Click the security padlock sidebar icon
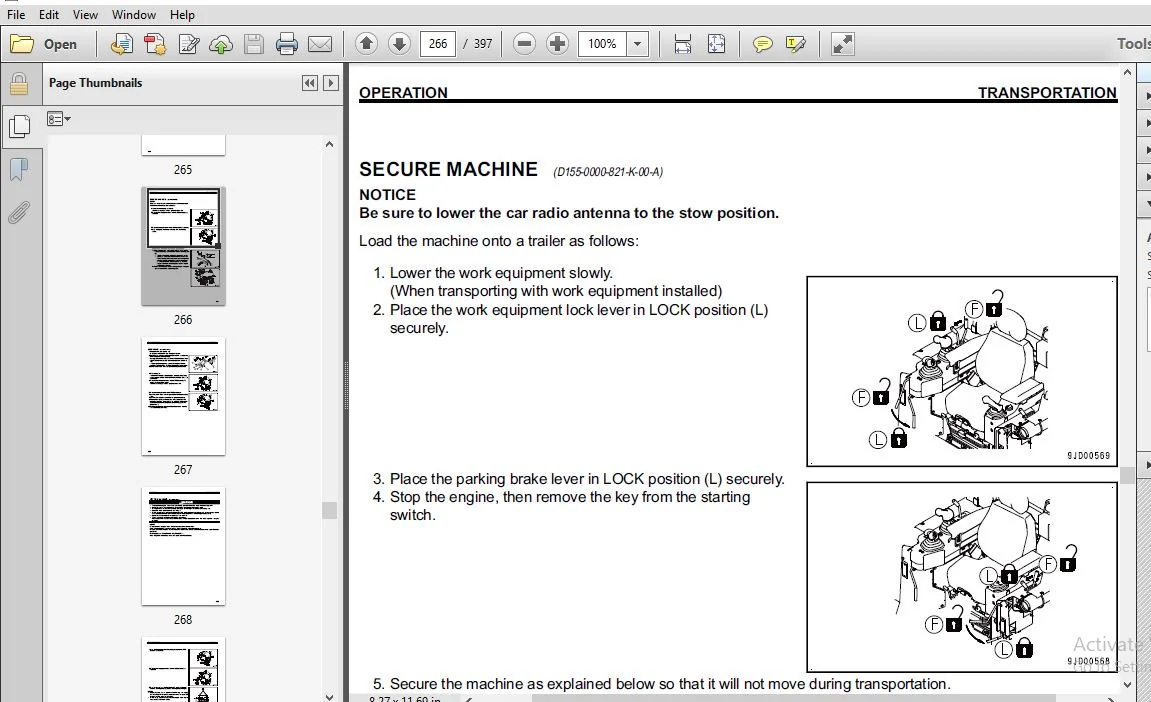1151x702 pixels. point(19,84)
